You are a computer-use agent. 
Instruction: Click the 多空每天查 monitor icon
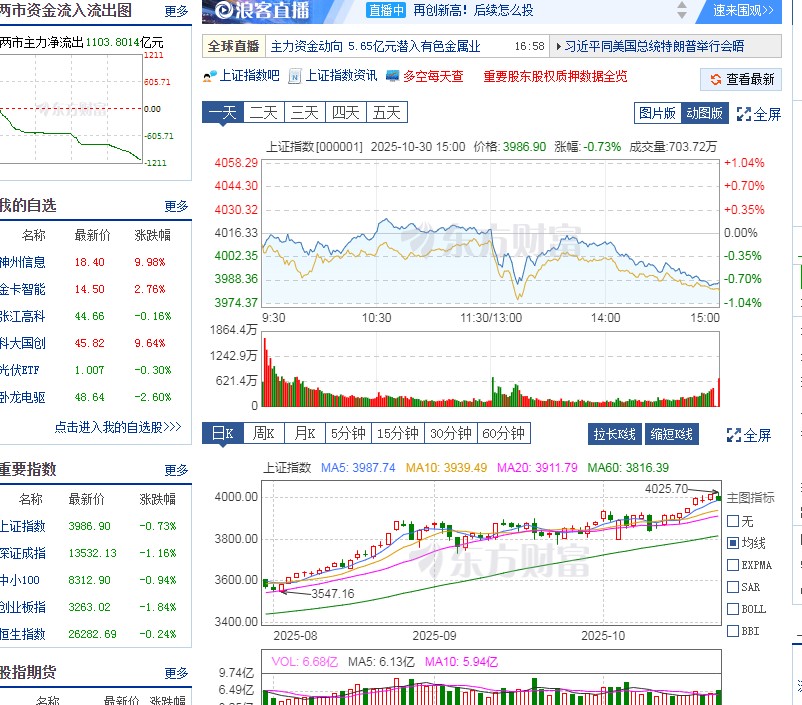click(x=393, y=76)
